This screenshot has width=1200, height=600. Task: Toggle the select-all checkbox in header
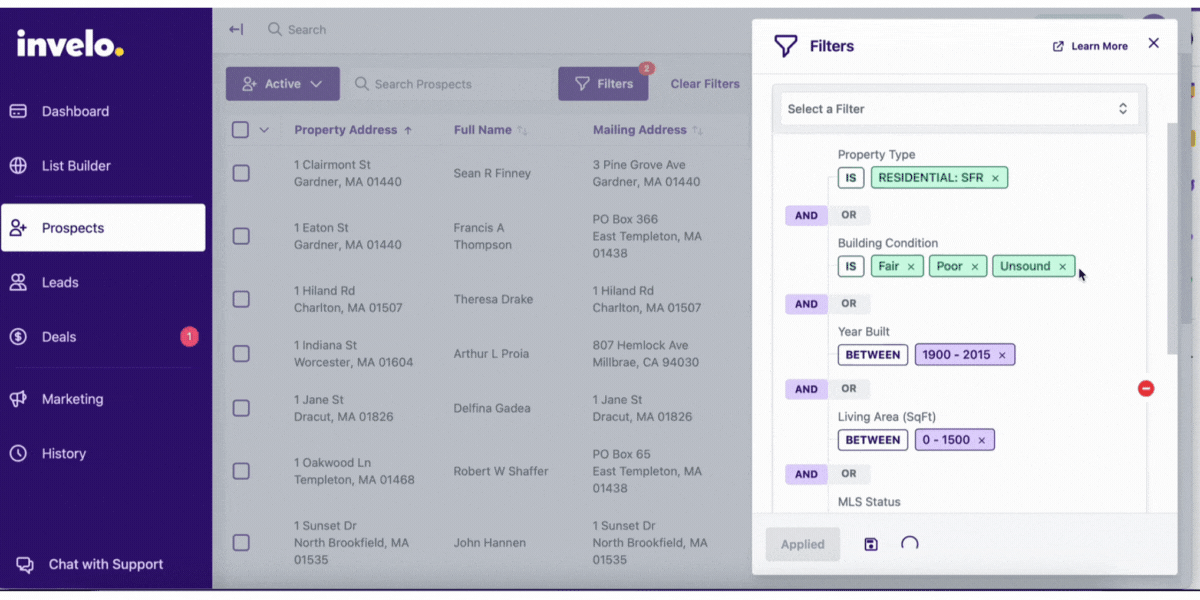click(241, 130)
